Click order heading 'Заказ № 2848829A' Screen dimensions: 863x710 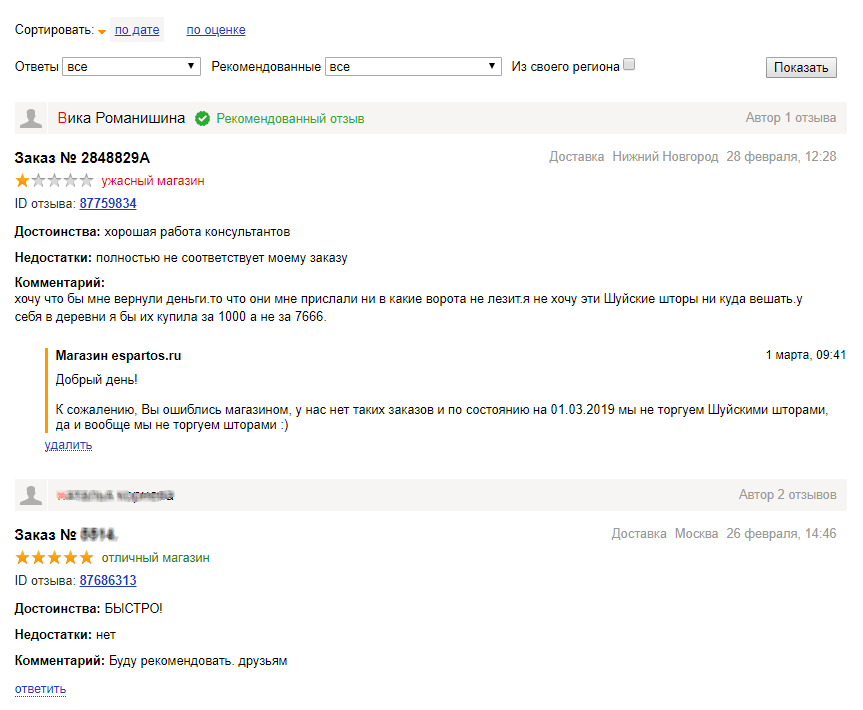click(82, 158)
